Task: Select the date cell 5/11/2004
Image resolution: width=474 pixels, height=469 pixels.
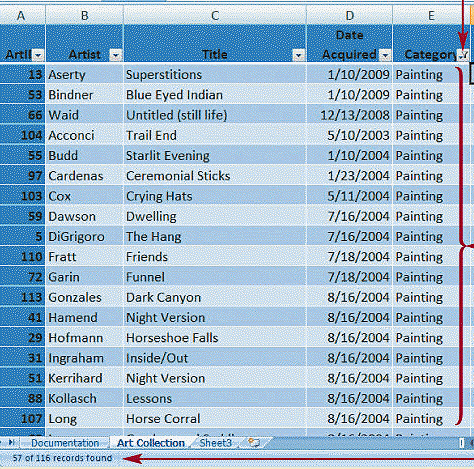Action: click(x=349, y=196)
